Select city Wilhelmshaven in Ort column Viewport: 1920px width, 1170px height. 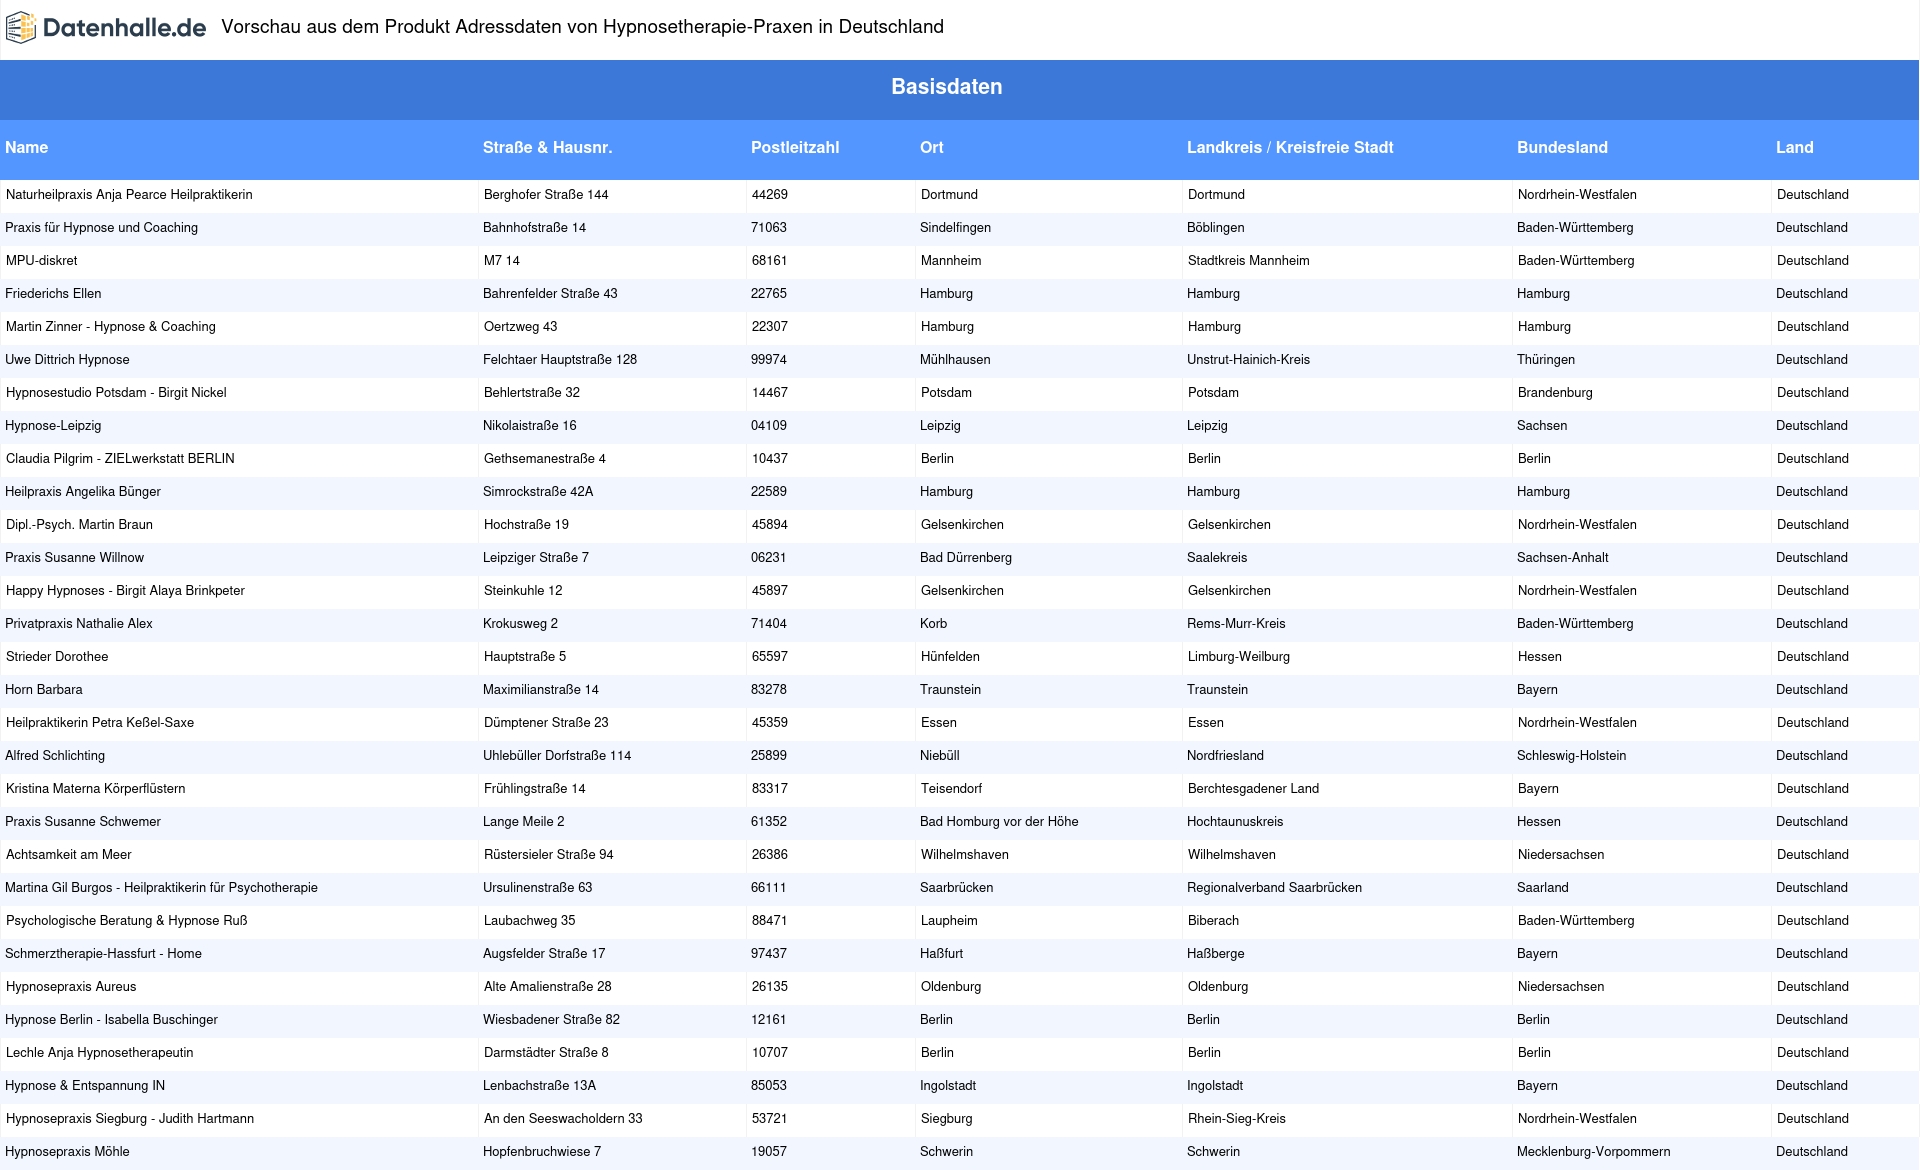[x=965, y=855]
